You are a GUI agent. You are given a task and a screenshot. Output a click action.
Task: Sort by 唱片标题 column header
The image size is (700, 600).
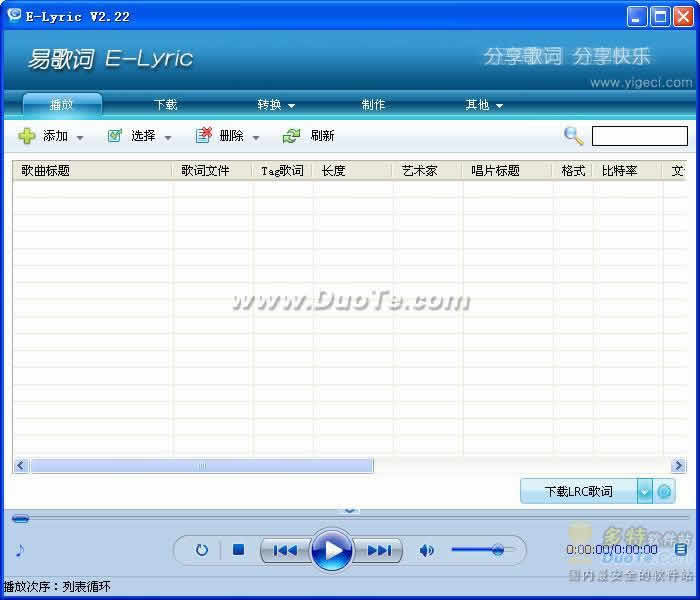[x=508, y=171]
